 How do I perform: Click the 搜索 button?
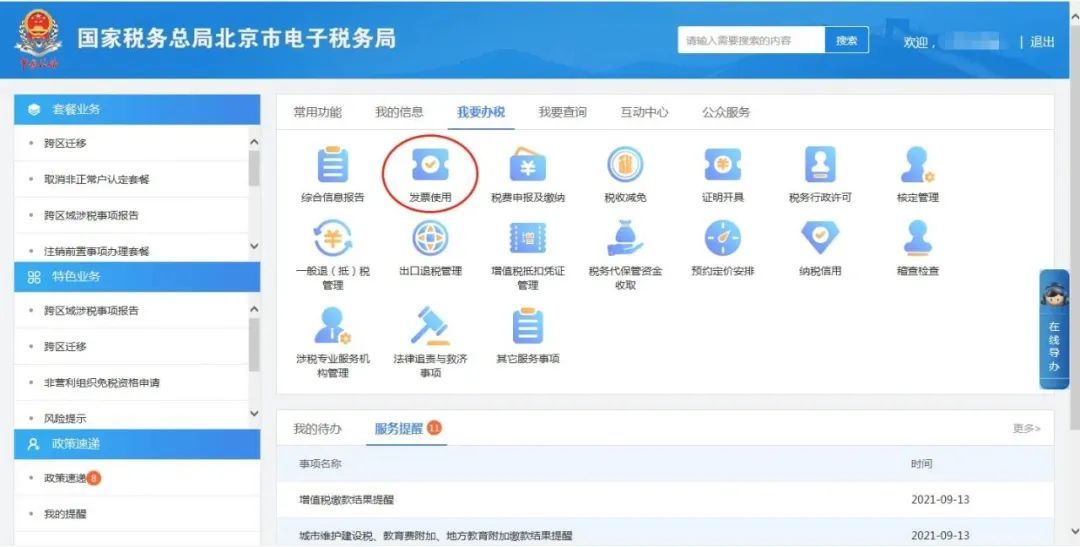[847, 40]
